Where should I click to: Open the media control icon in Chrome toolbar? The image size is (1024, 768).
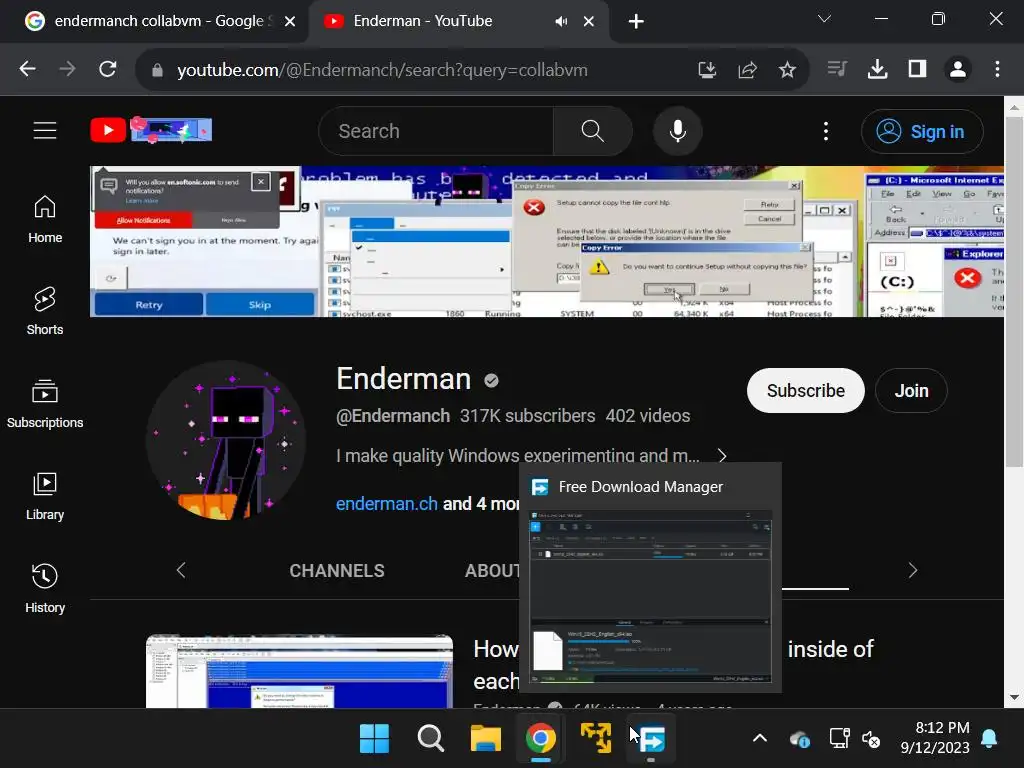point(837,69)
